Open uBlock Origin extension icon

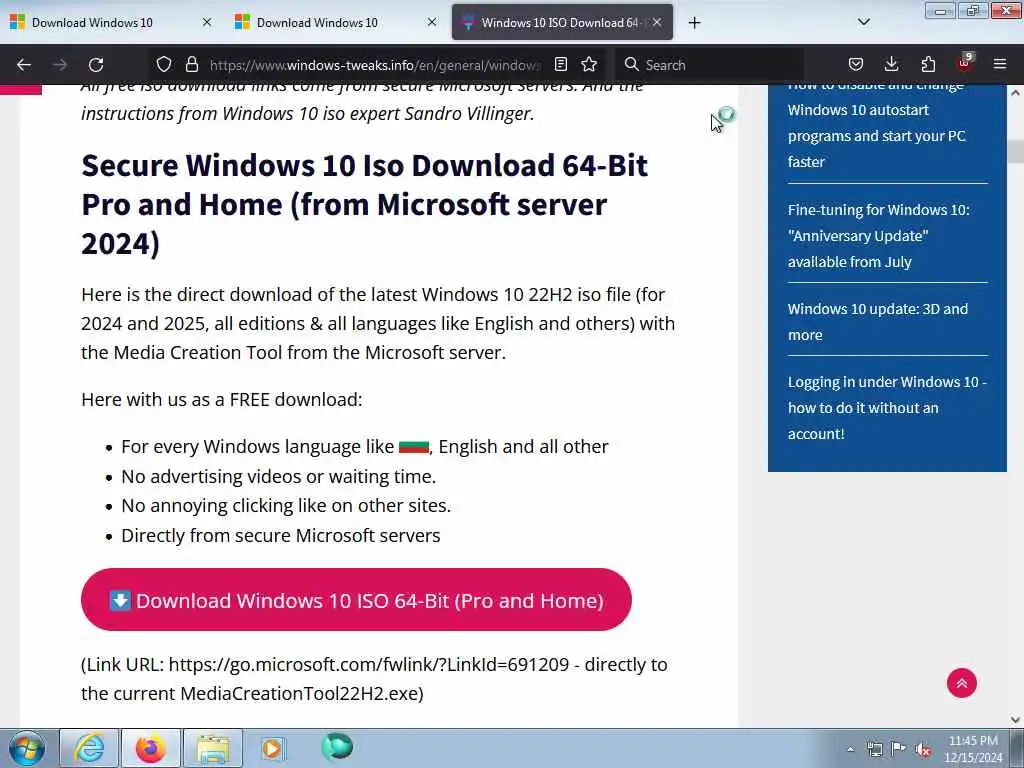coord(965,63)
